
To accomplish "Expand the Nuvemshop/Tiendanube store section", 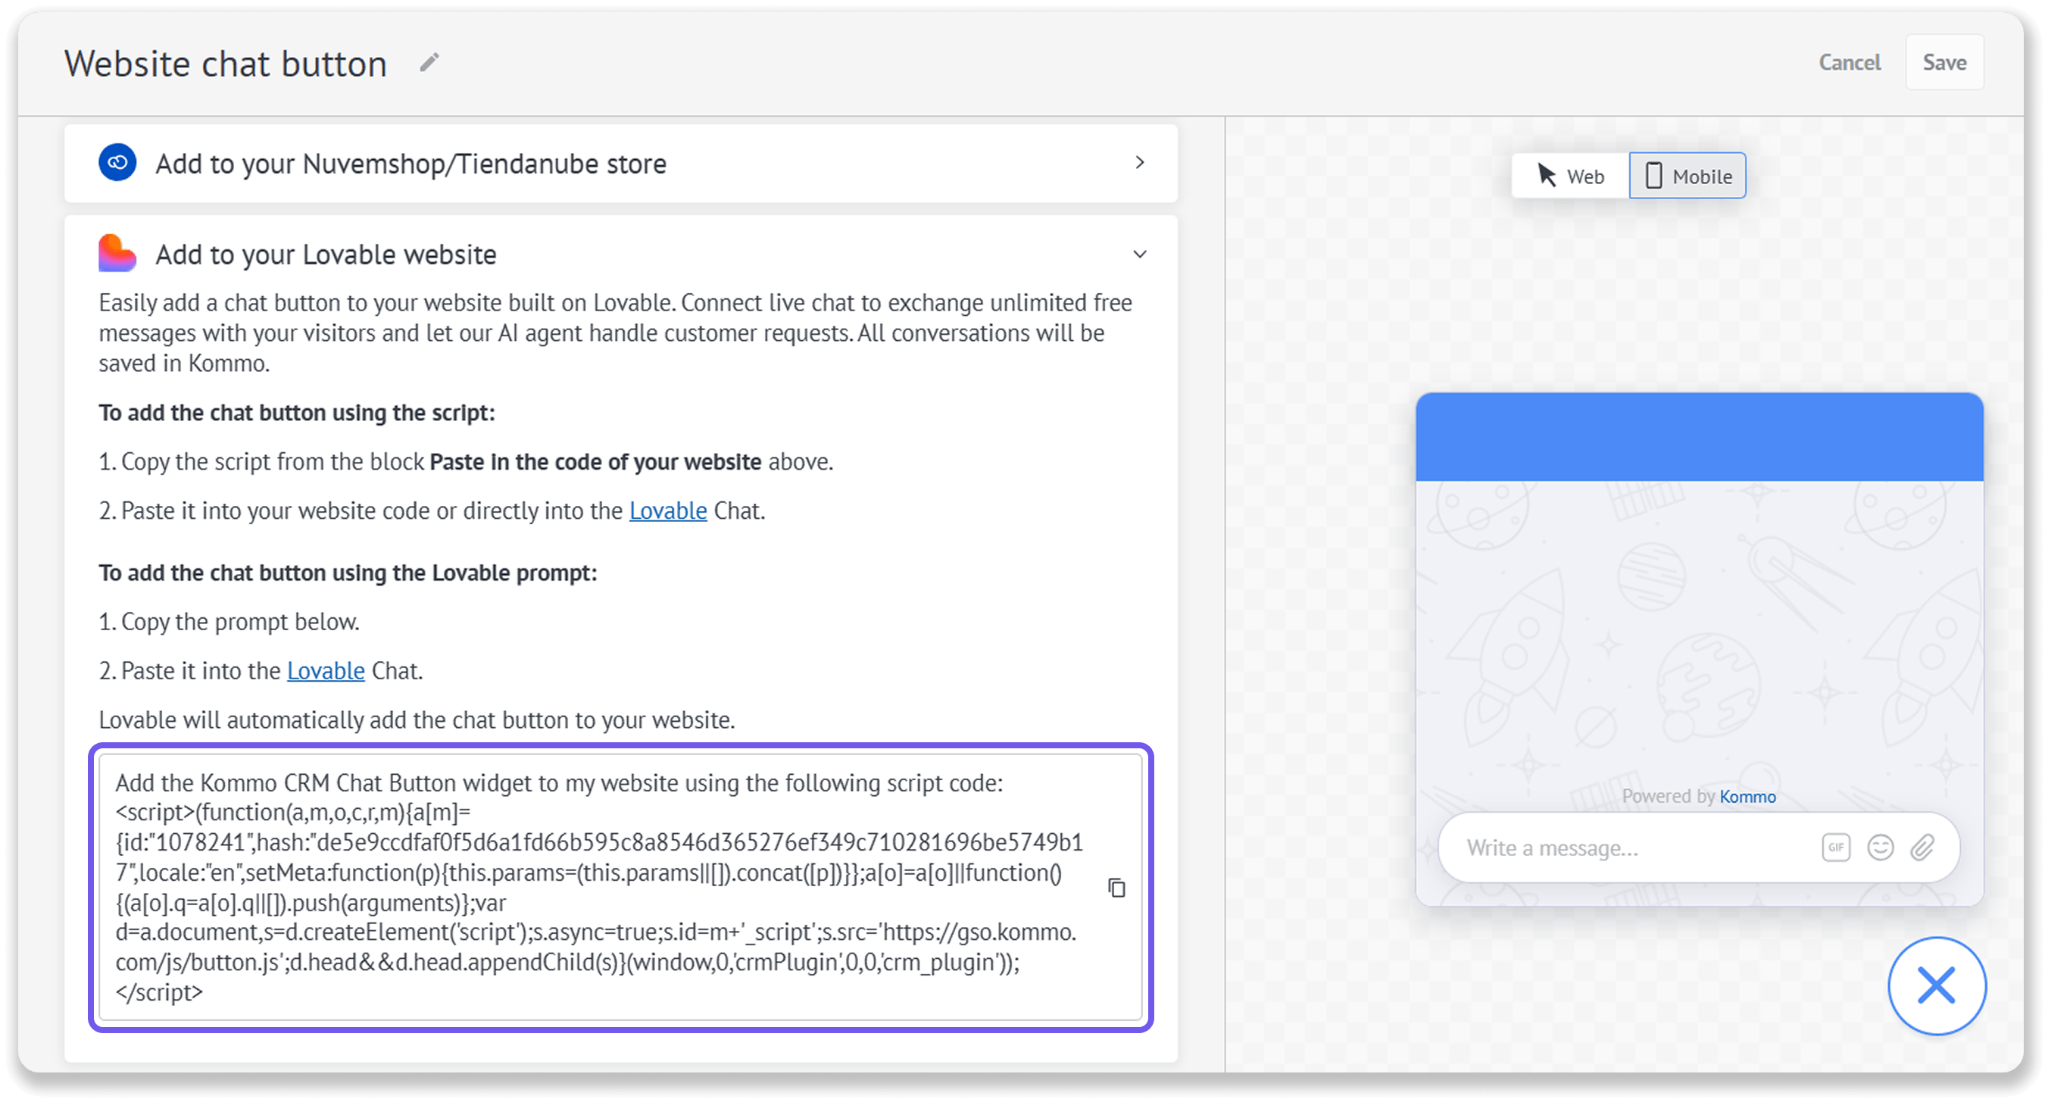I will coord(1140,162).
